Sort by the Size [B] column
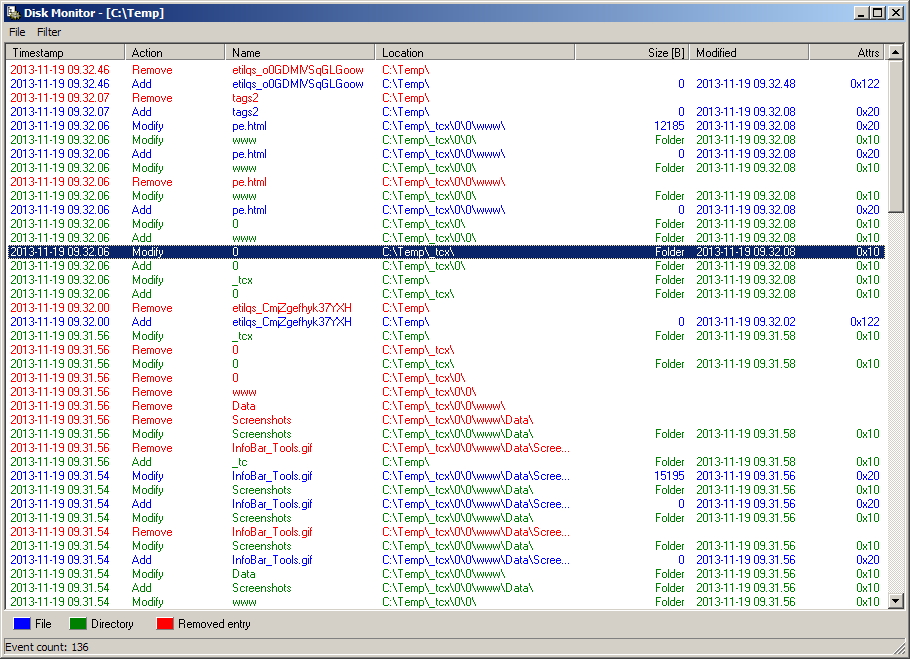This screenshot has width=910, height=659. (631, 53)
